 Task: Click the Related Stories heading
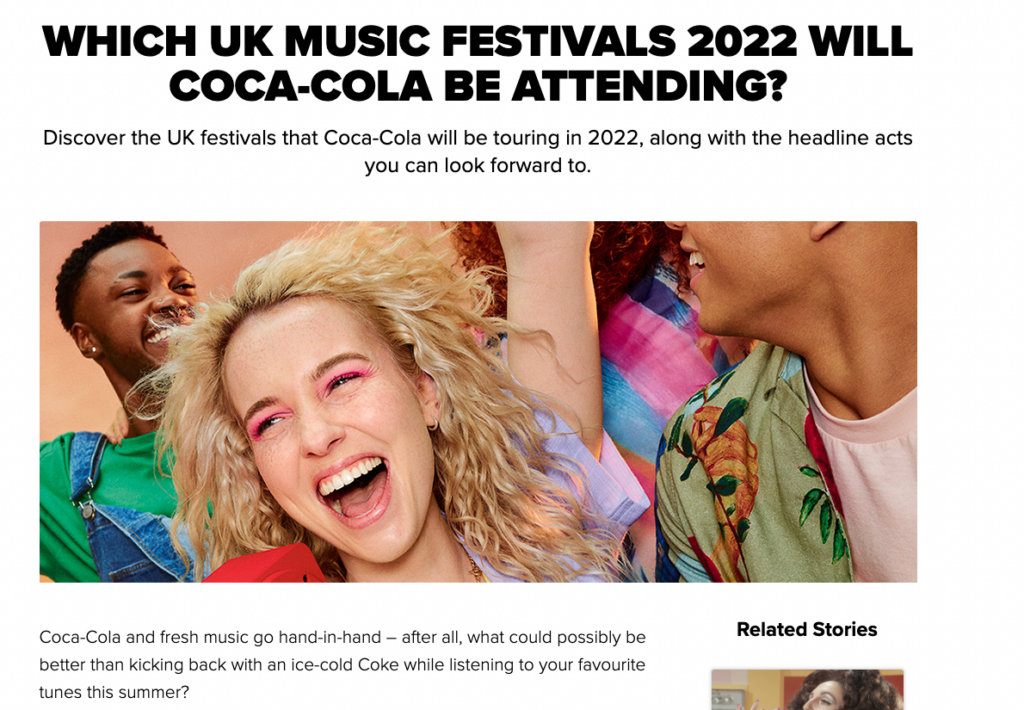point(807,629)
